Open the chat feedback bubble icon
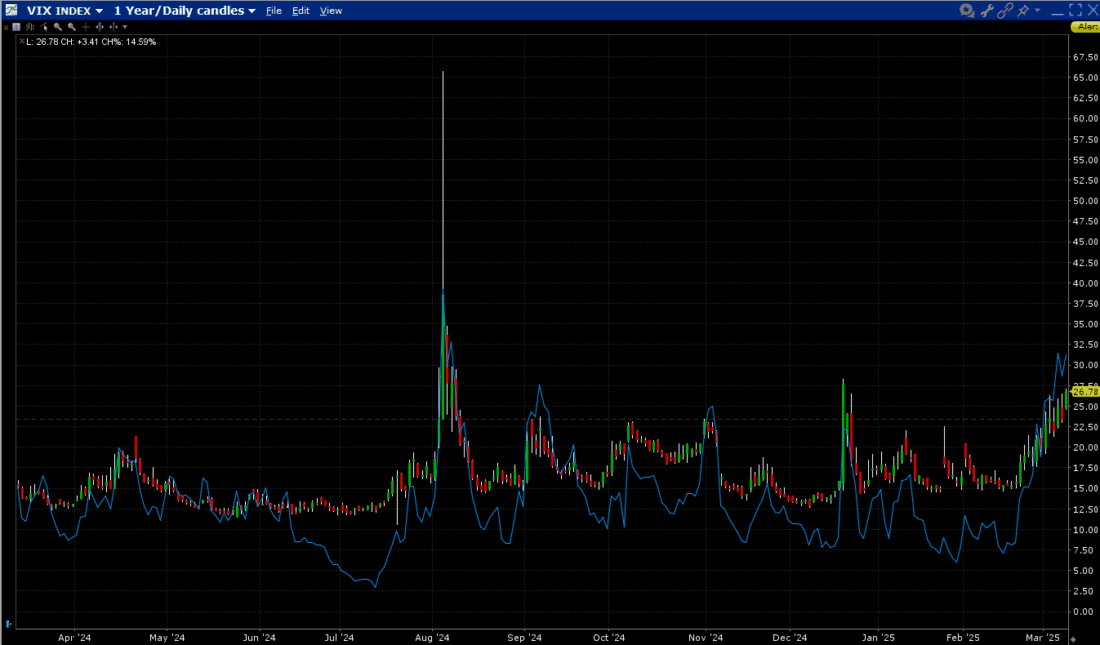1100x645 pixels. pyautogui.click(x=967, y=10)
